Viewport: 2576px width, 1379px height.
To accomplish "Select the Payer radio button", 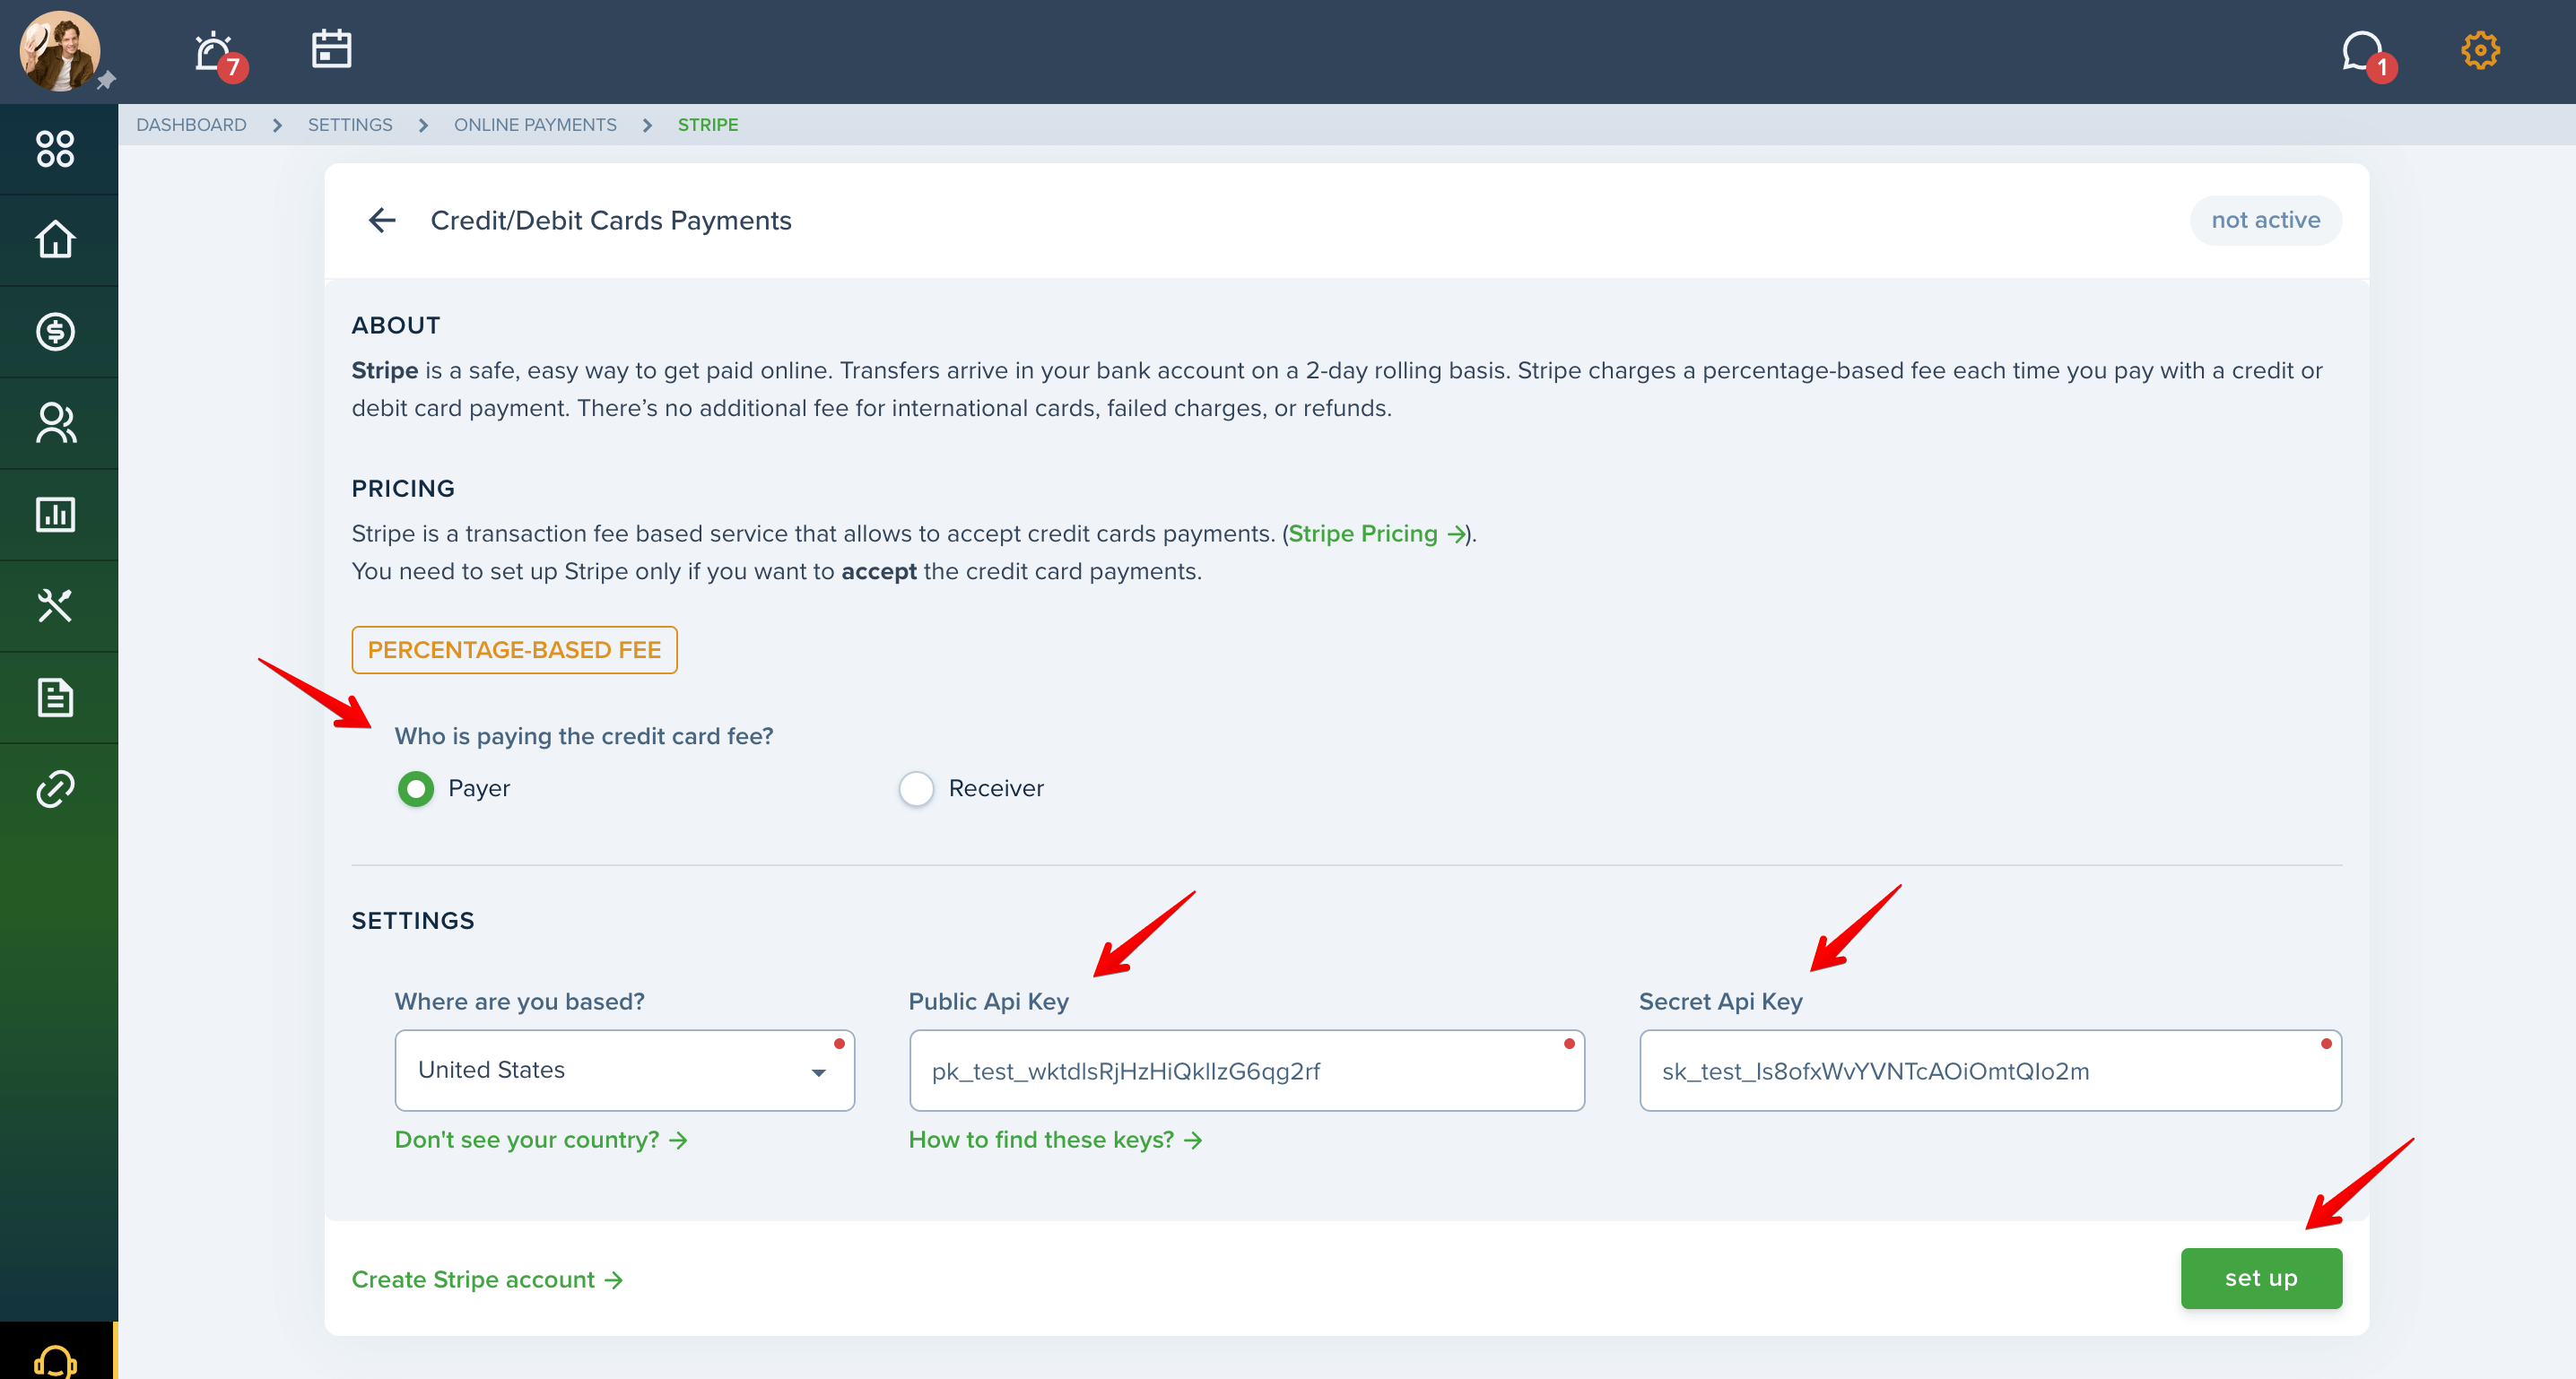I will (416, 789).
